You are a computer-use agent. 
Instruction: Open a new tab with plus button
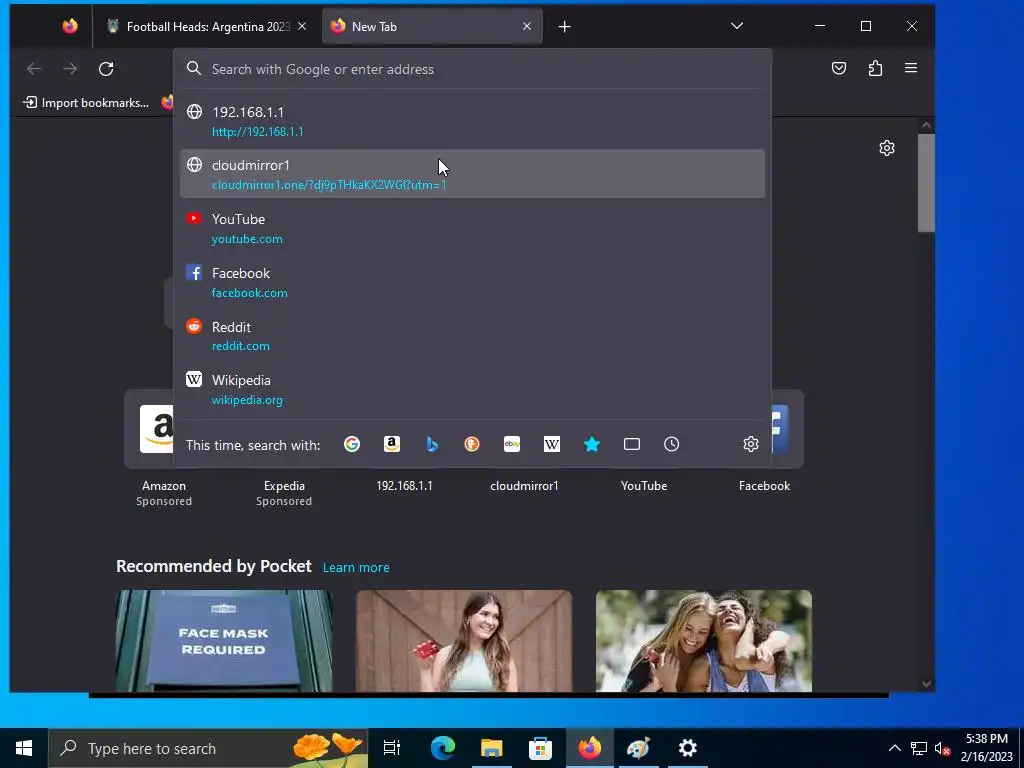click(565, 26)
